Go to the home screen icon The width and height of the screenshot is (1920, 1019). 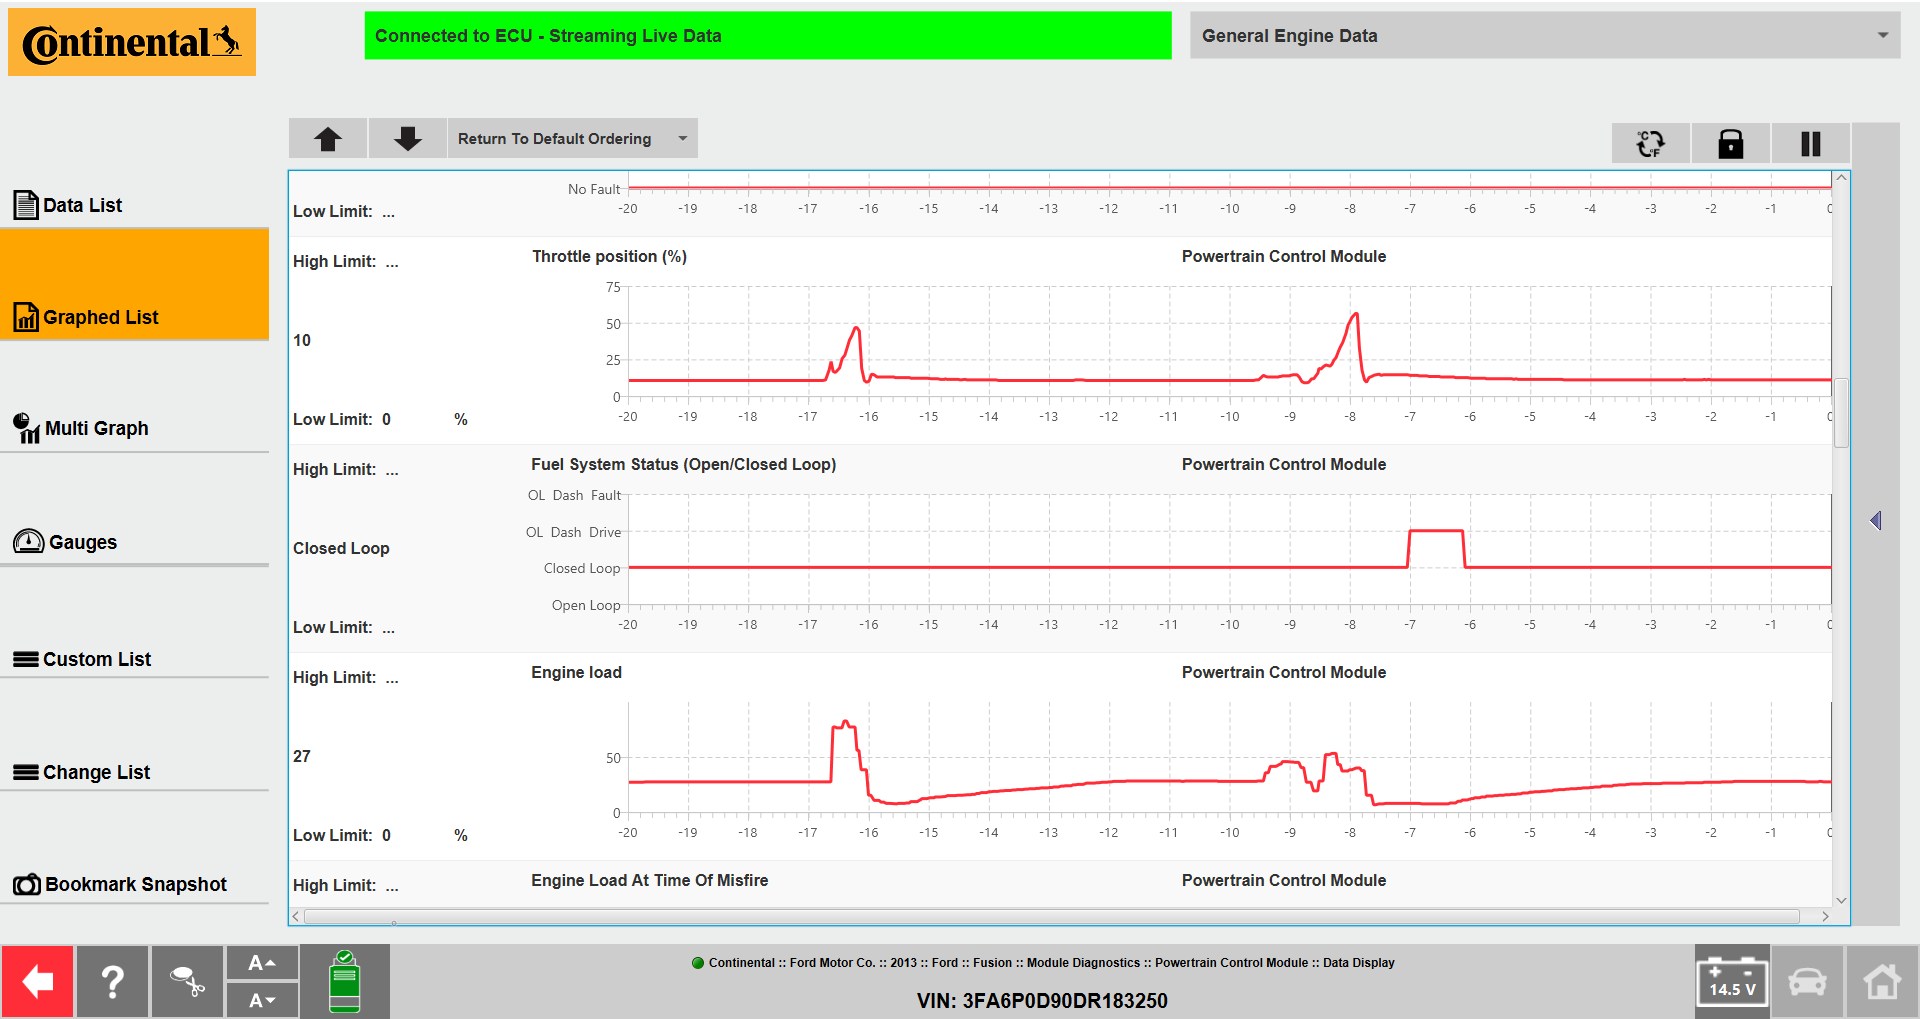(1882, 981)
